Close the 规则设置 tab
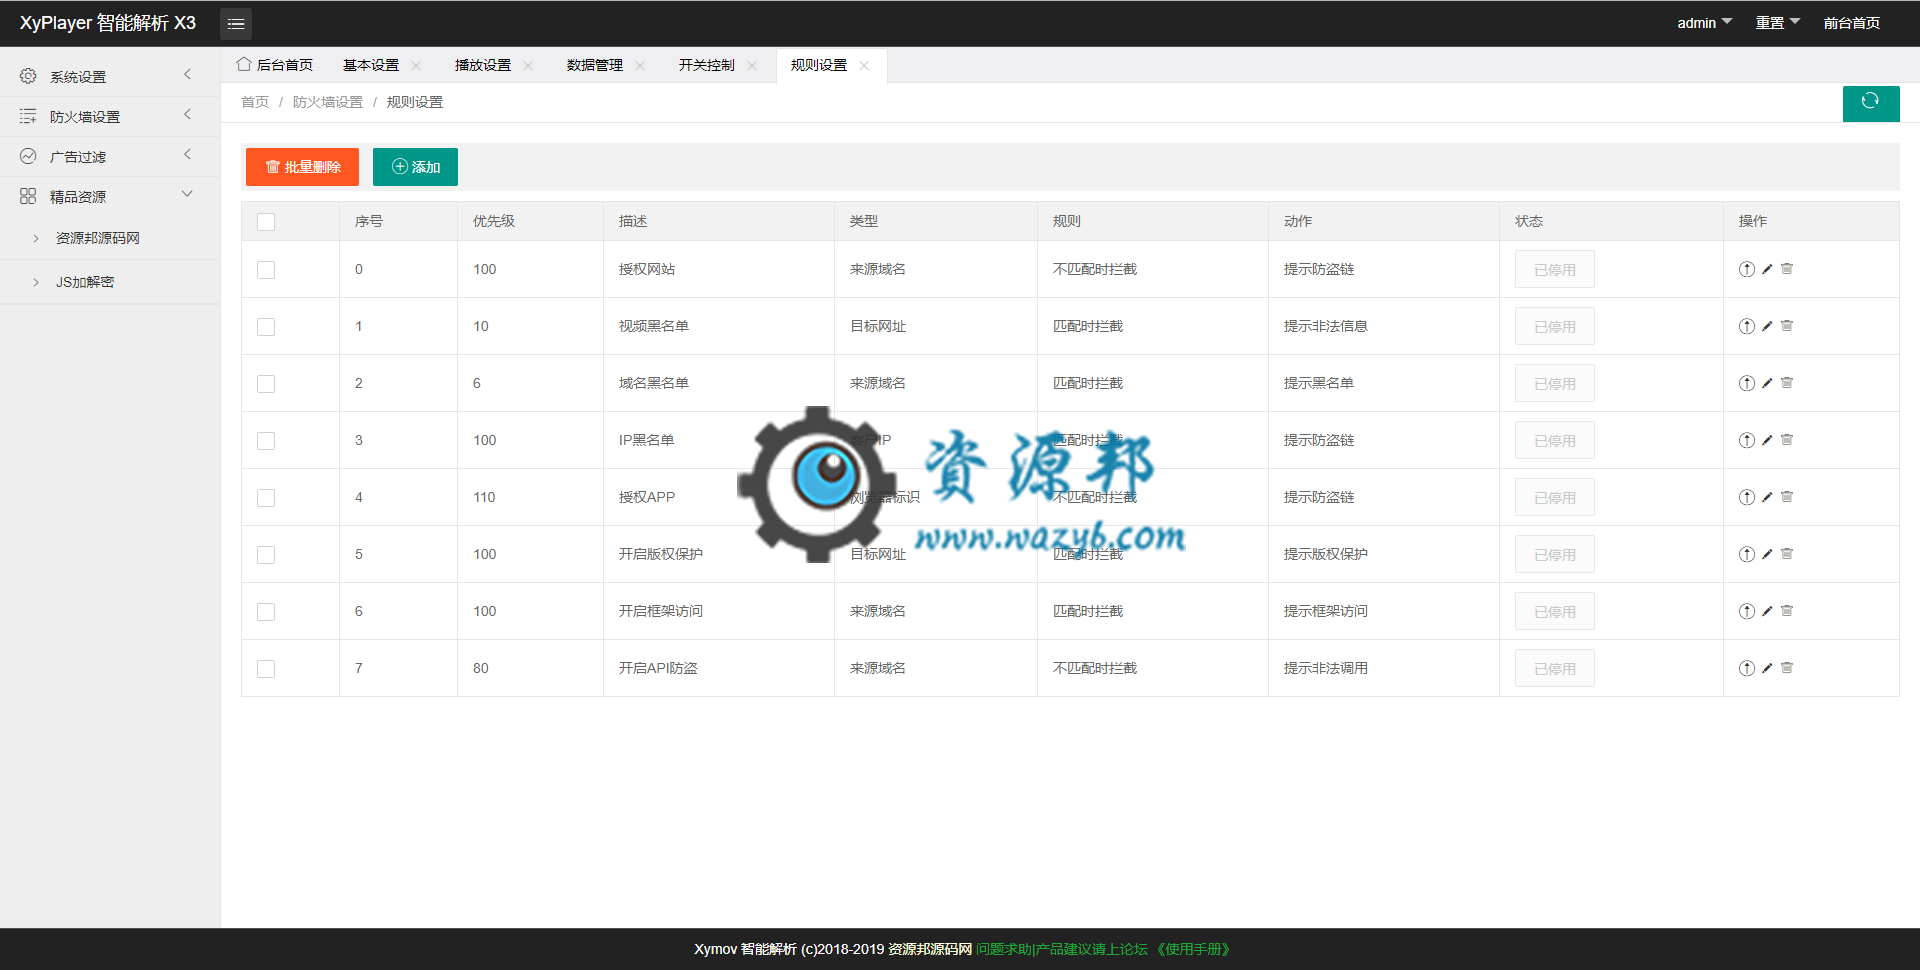 coord(864,65)
